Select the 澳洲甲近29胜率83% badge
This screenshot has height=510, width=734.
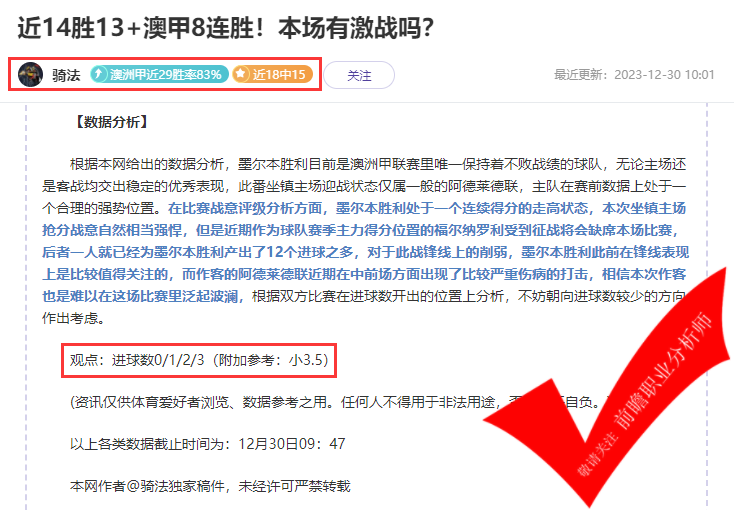point(159,74)
